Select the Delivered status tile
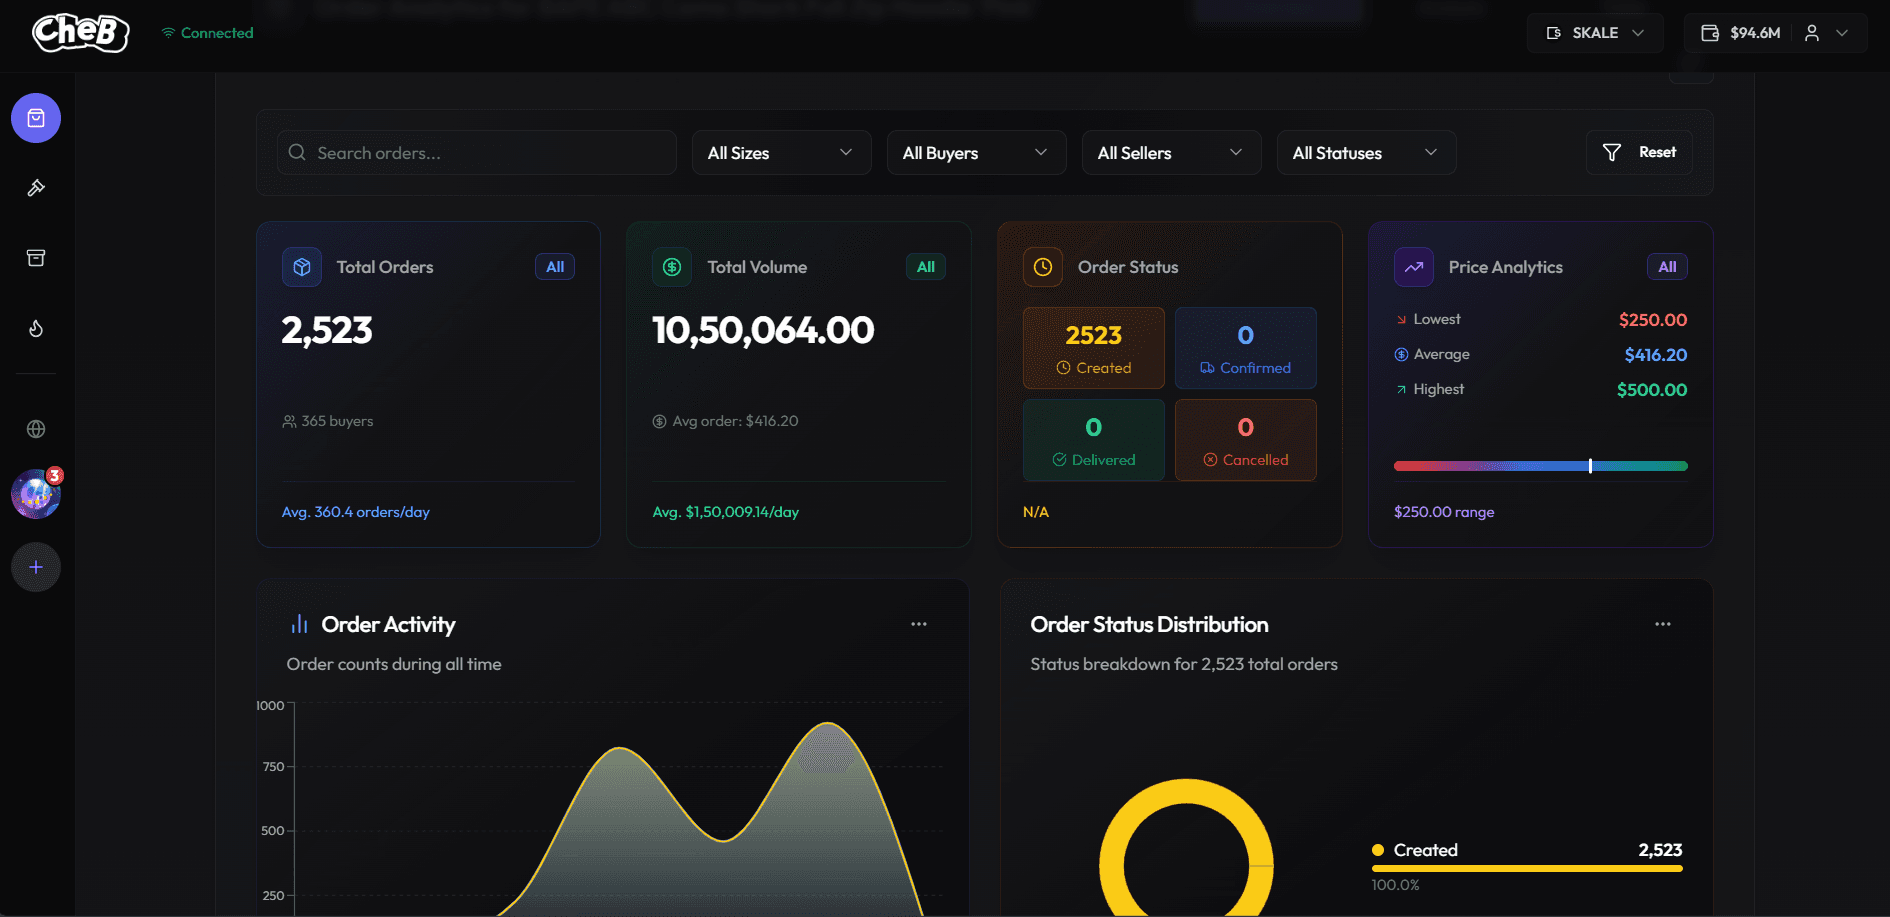Screen dimensions: 1890x917 pyautogui.click(x=1094, y=440)
